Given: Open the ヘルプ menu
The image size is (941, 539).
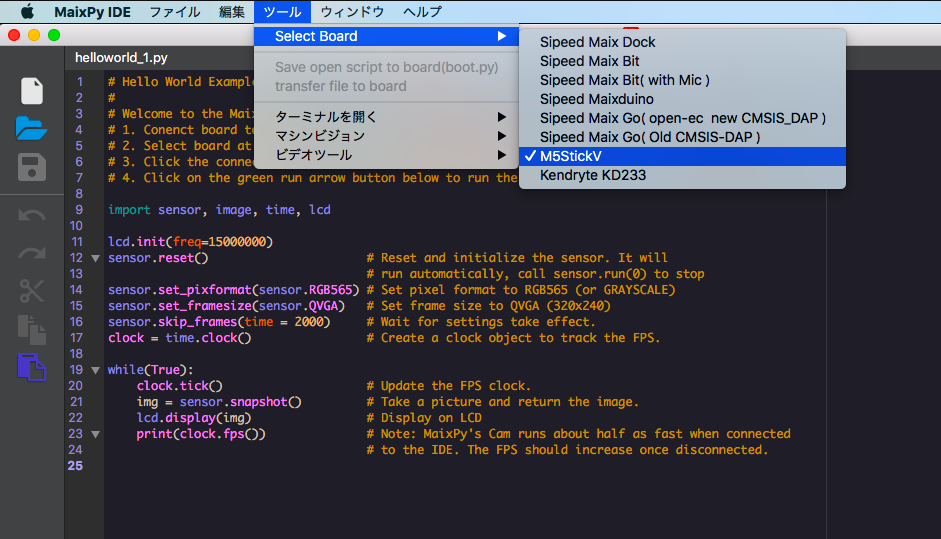Looking at the screenshot, I should point(422,11).
